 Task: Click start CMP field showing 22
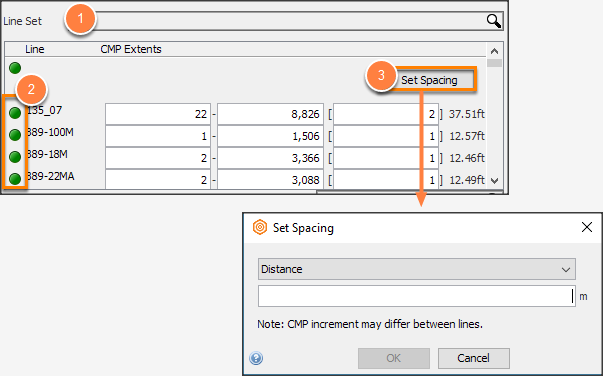158,114
